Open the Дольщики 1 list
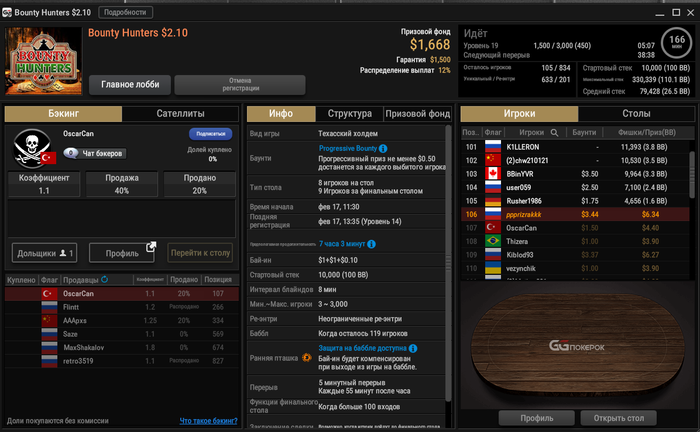 (x=44, y=253)
